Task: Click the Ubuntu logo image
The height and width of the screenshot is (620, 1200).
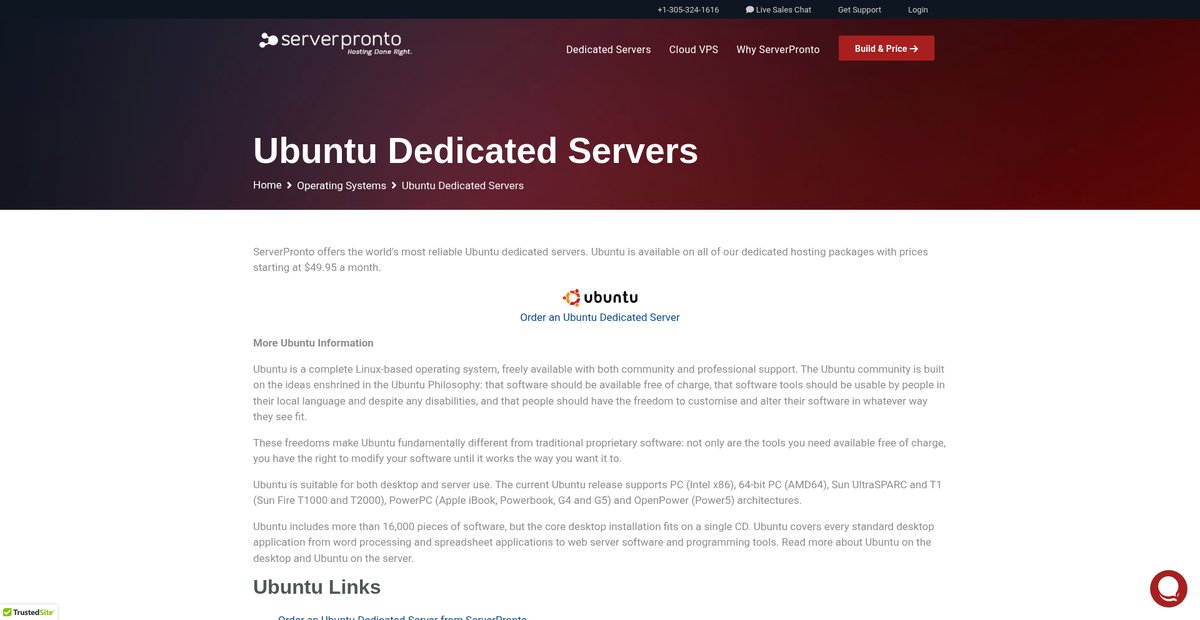Action: pos(600,297)
